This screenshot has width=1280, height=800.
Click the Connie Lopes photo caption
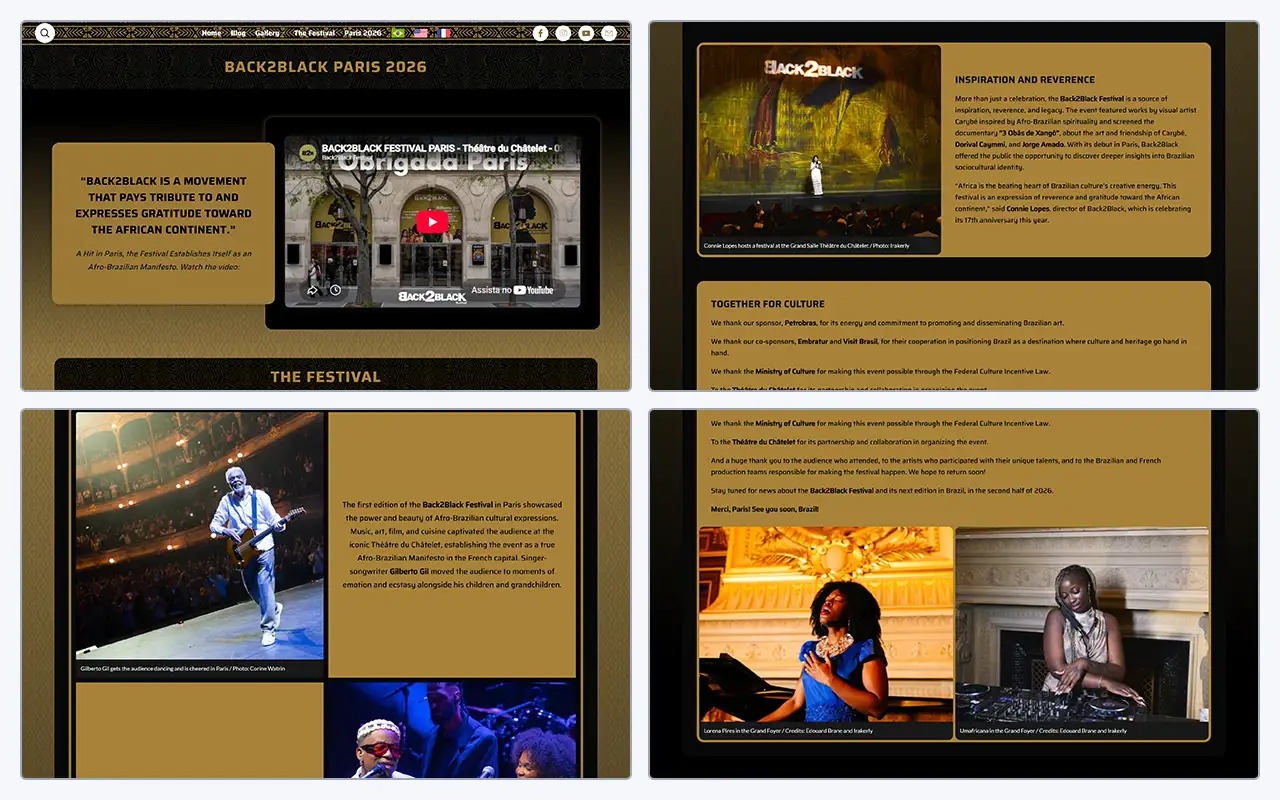tap(807, 246)
